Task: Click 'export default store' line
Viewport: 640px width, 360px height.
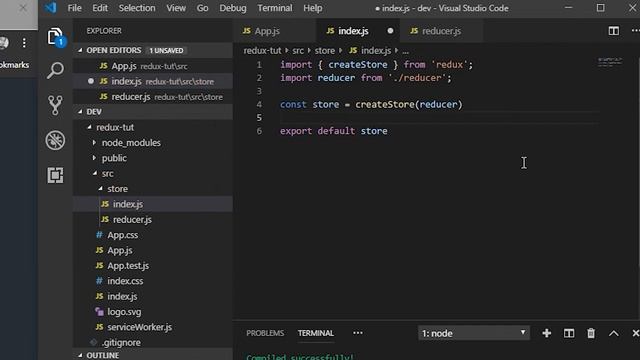Action: pos(333,131)
